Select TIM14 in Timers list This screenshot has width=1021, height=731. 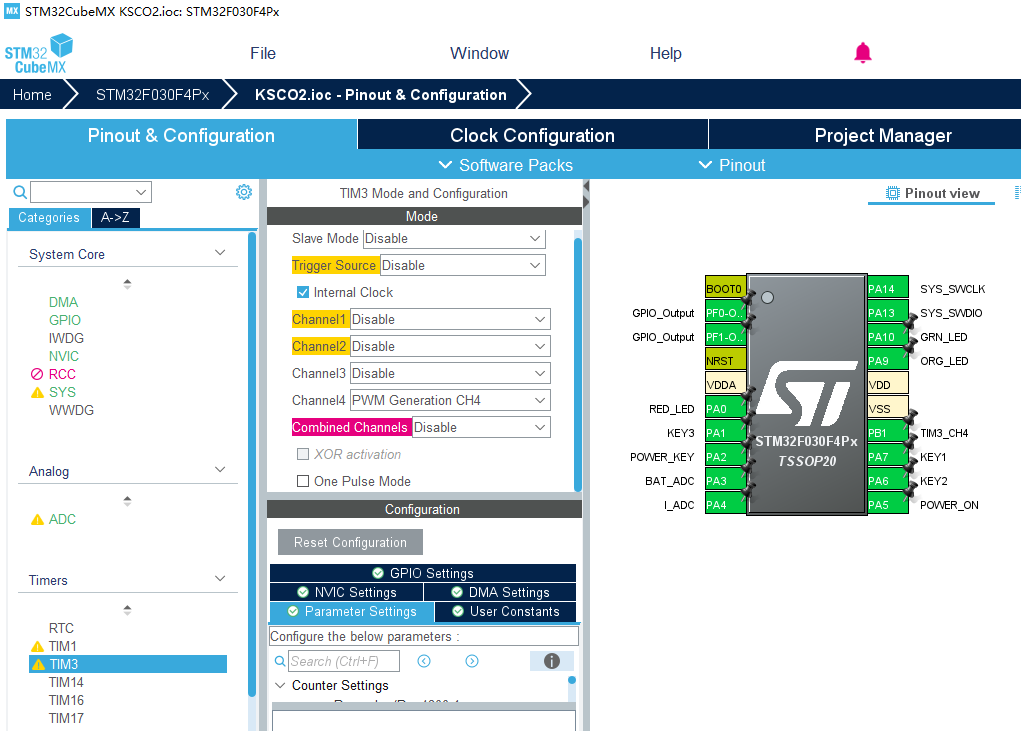[x=66, y=682]
